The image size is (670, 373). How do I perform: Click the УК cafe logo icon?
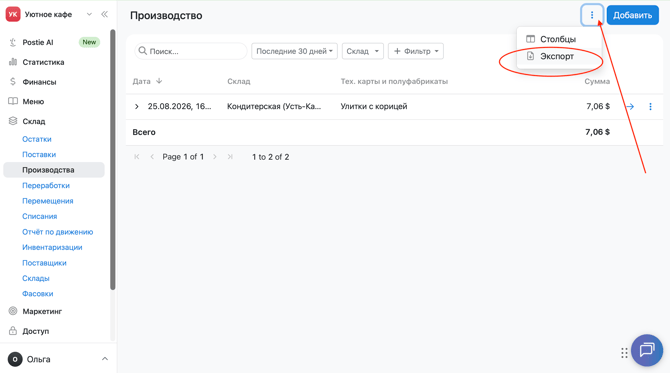pyautogui.click(x=13, y=14)
